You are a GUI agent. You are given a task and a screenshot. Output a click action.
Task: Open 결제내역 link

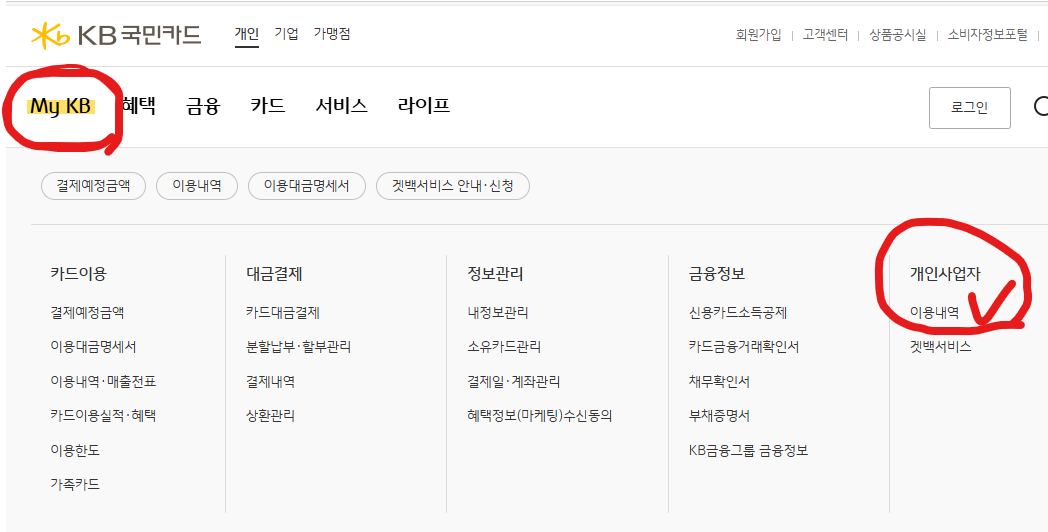pos(270,381)
